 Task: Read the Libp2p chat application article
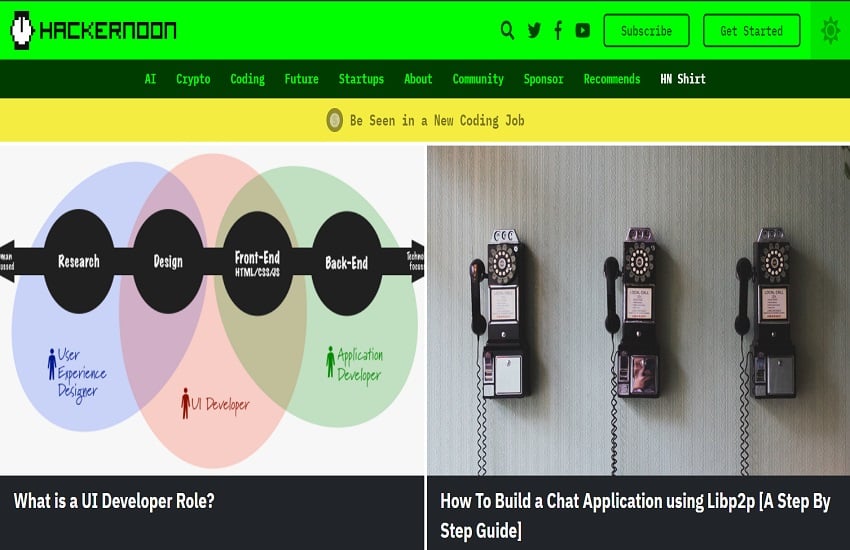[635, 515]
